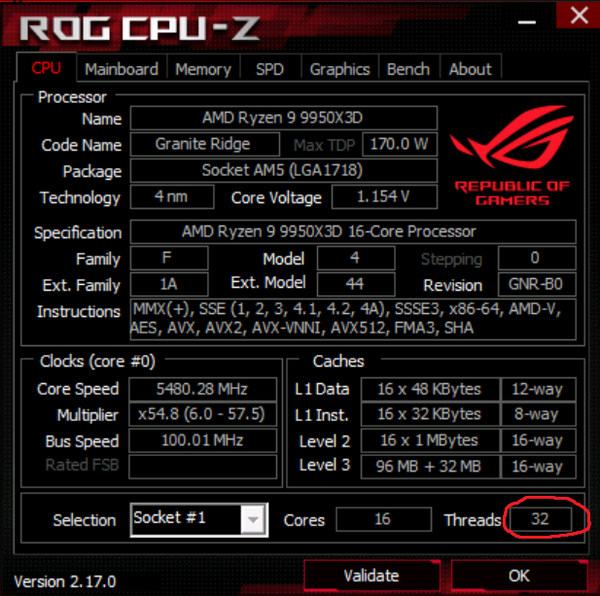This screenshot has width=600, height=596.
Task: Click the processor Name field
Action: (284, 118)
